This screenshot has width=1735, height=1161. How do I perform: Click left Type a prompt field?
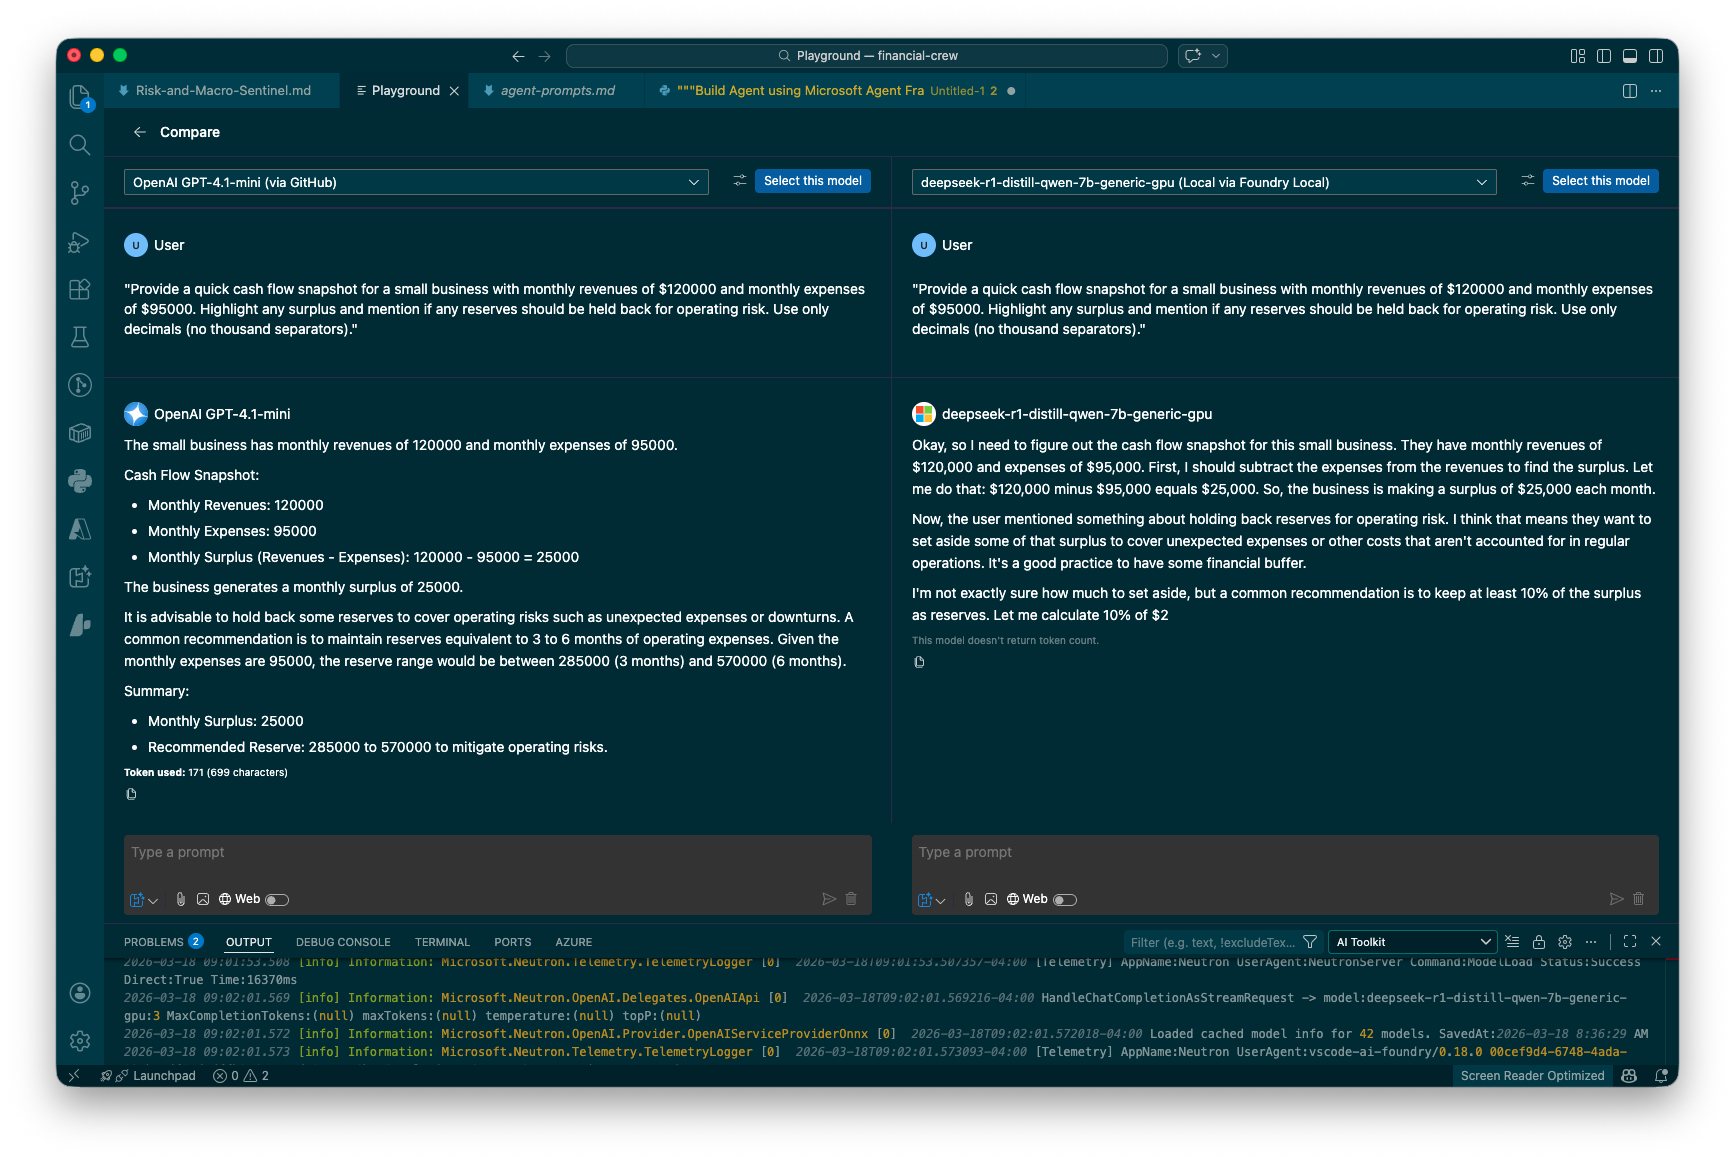point(498,853)
